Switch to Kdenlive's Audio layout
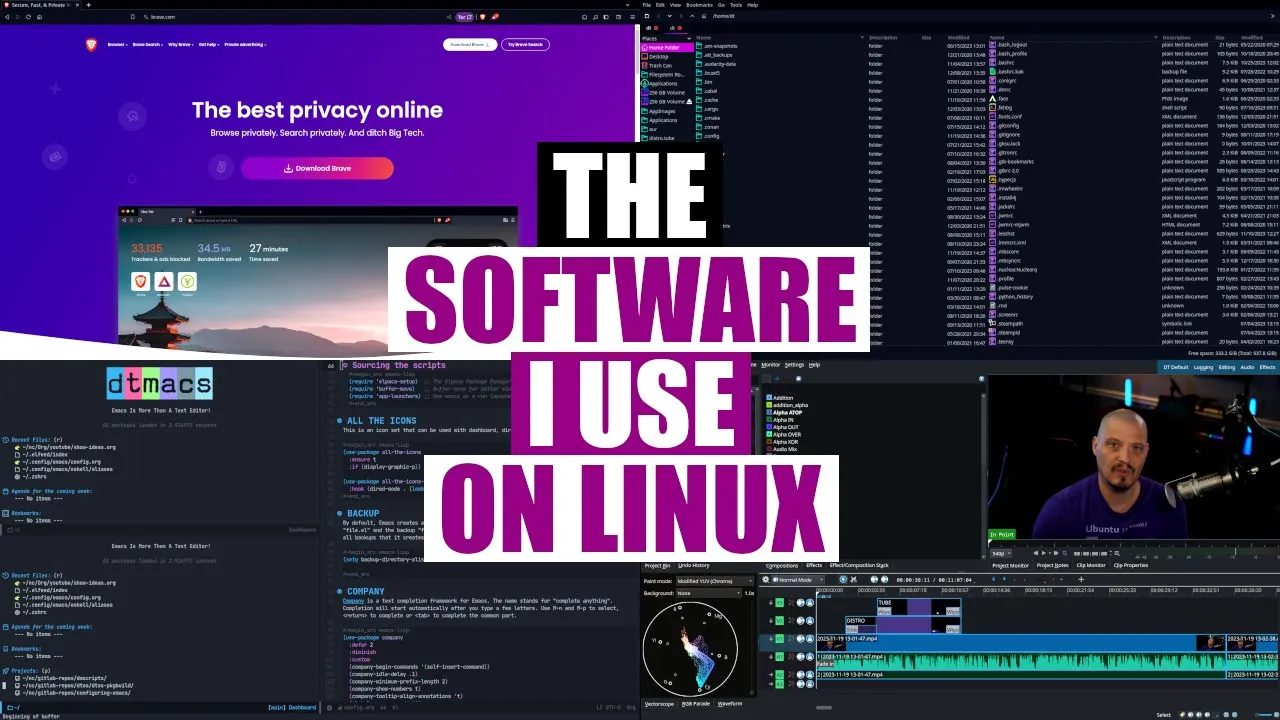This screenshot has width=1280, height=720. tap(1247, 367)
